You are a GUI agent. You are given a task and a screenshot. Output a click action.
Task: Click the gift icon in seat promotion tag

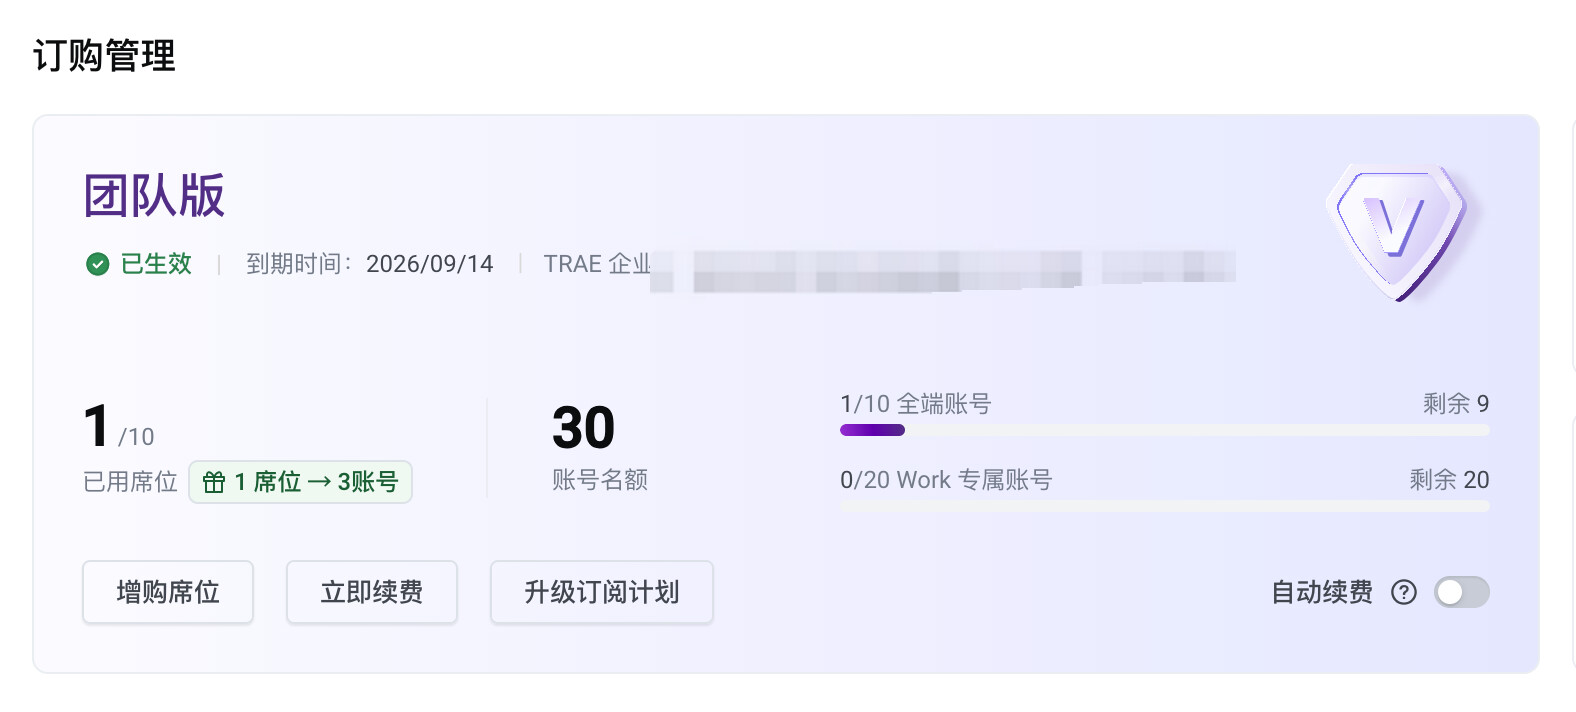click(214, 482)
